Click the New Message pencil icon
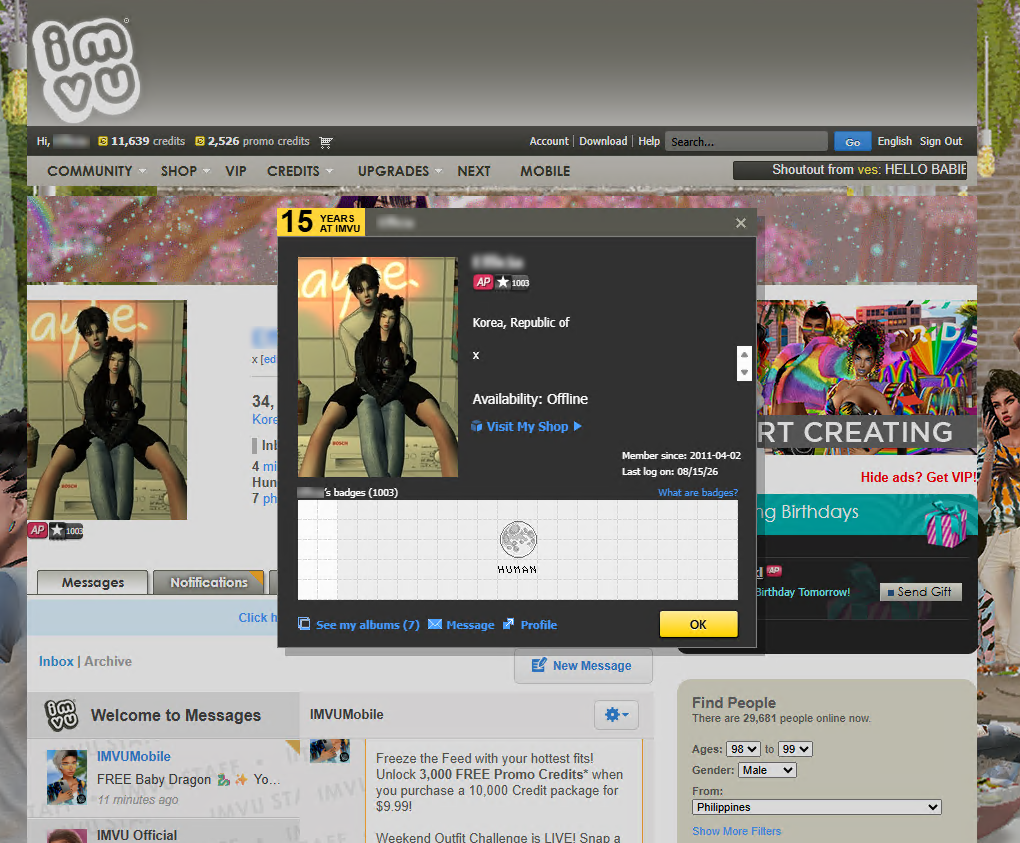Image resolution: width=1020 pixels, height=843 pixels. [539, 665]
